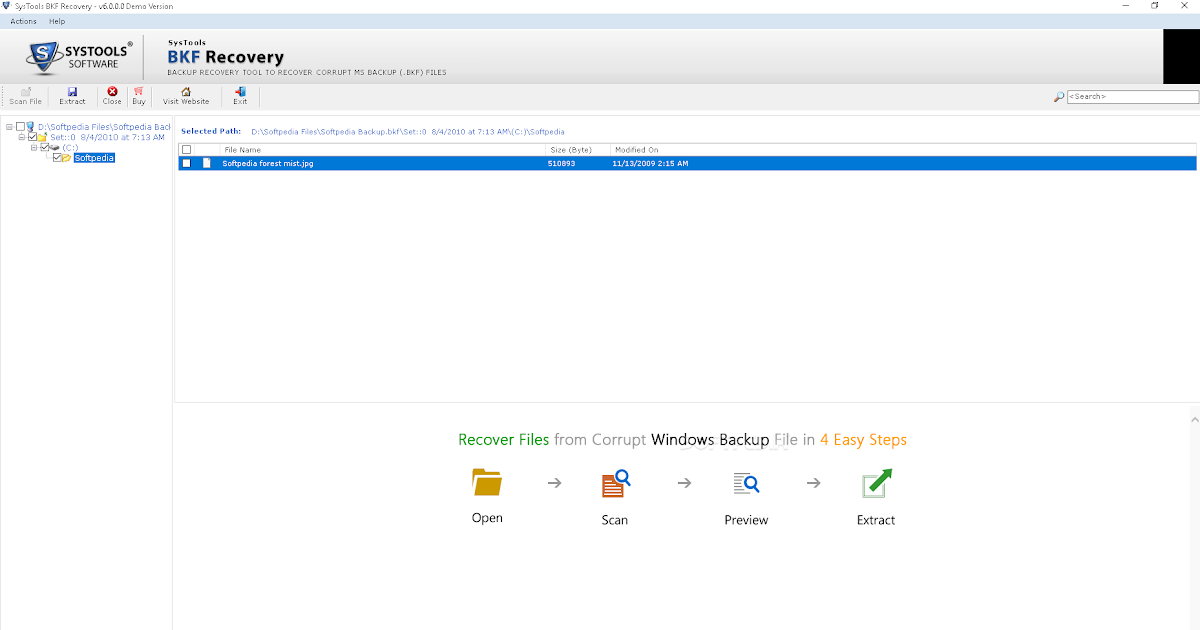This screenshot has width=1200, height=630.
Task: Click the Buy shopping cart icon
Action: tap(138, 92)
